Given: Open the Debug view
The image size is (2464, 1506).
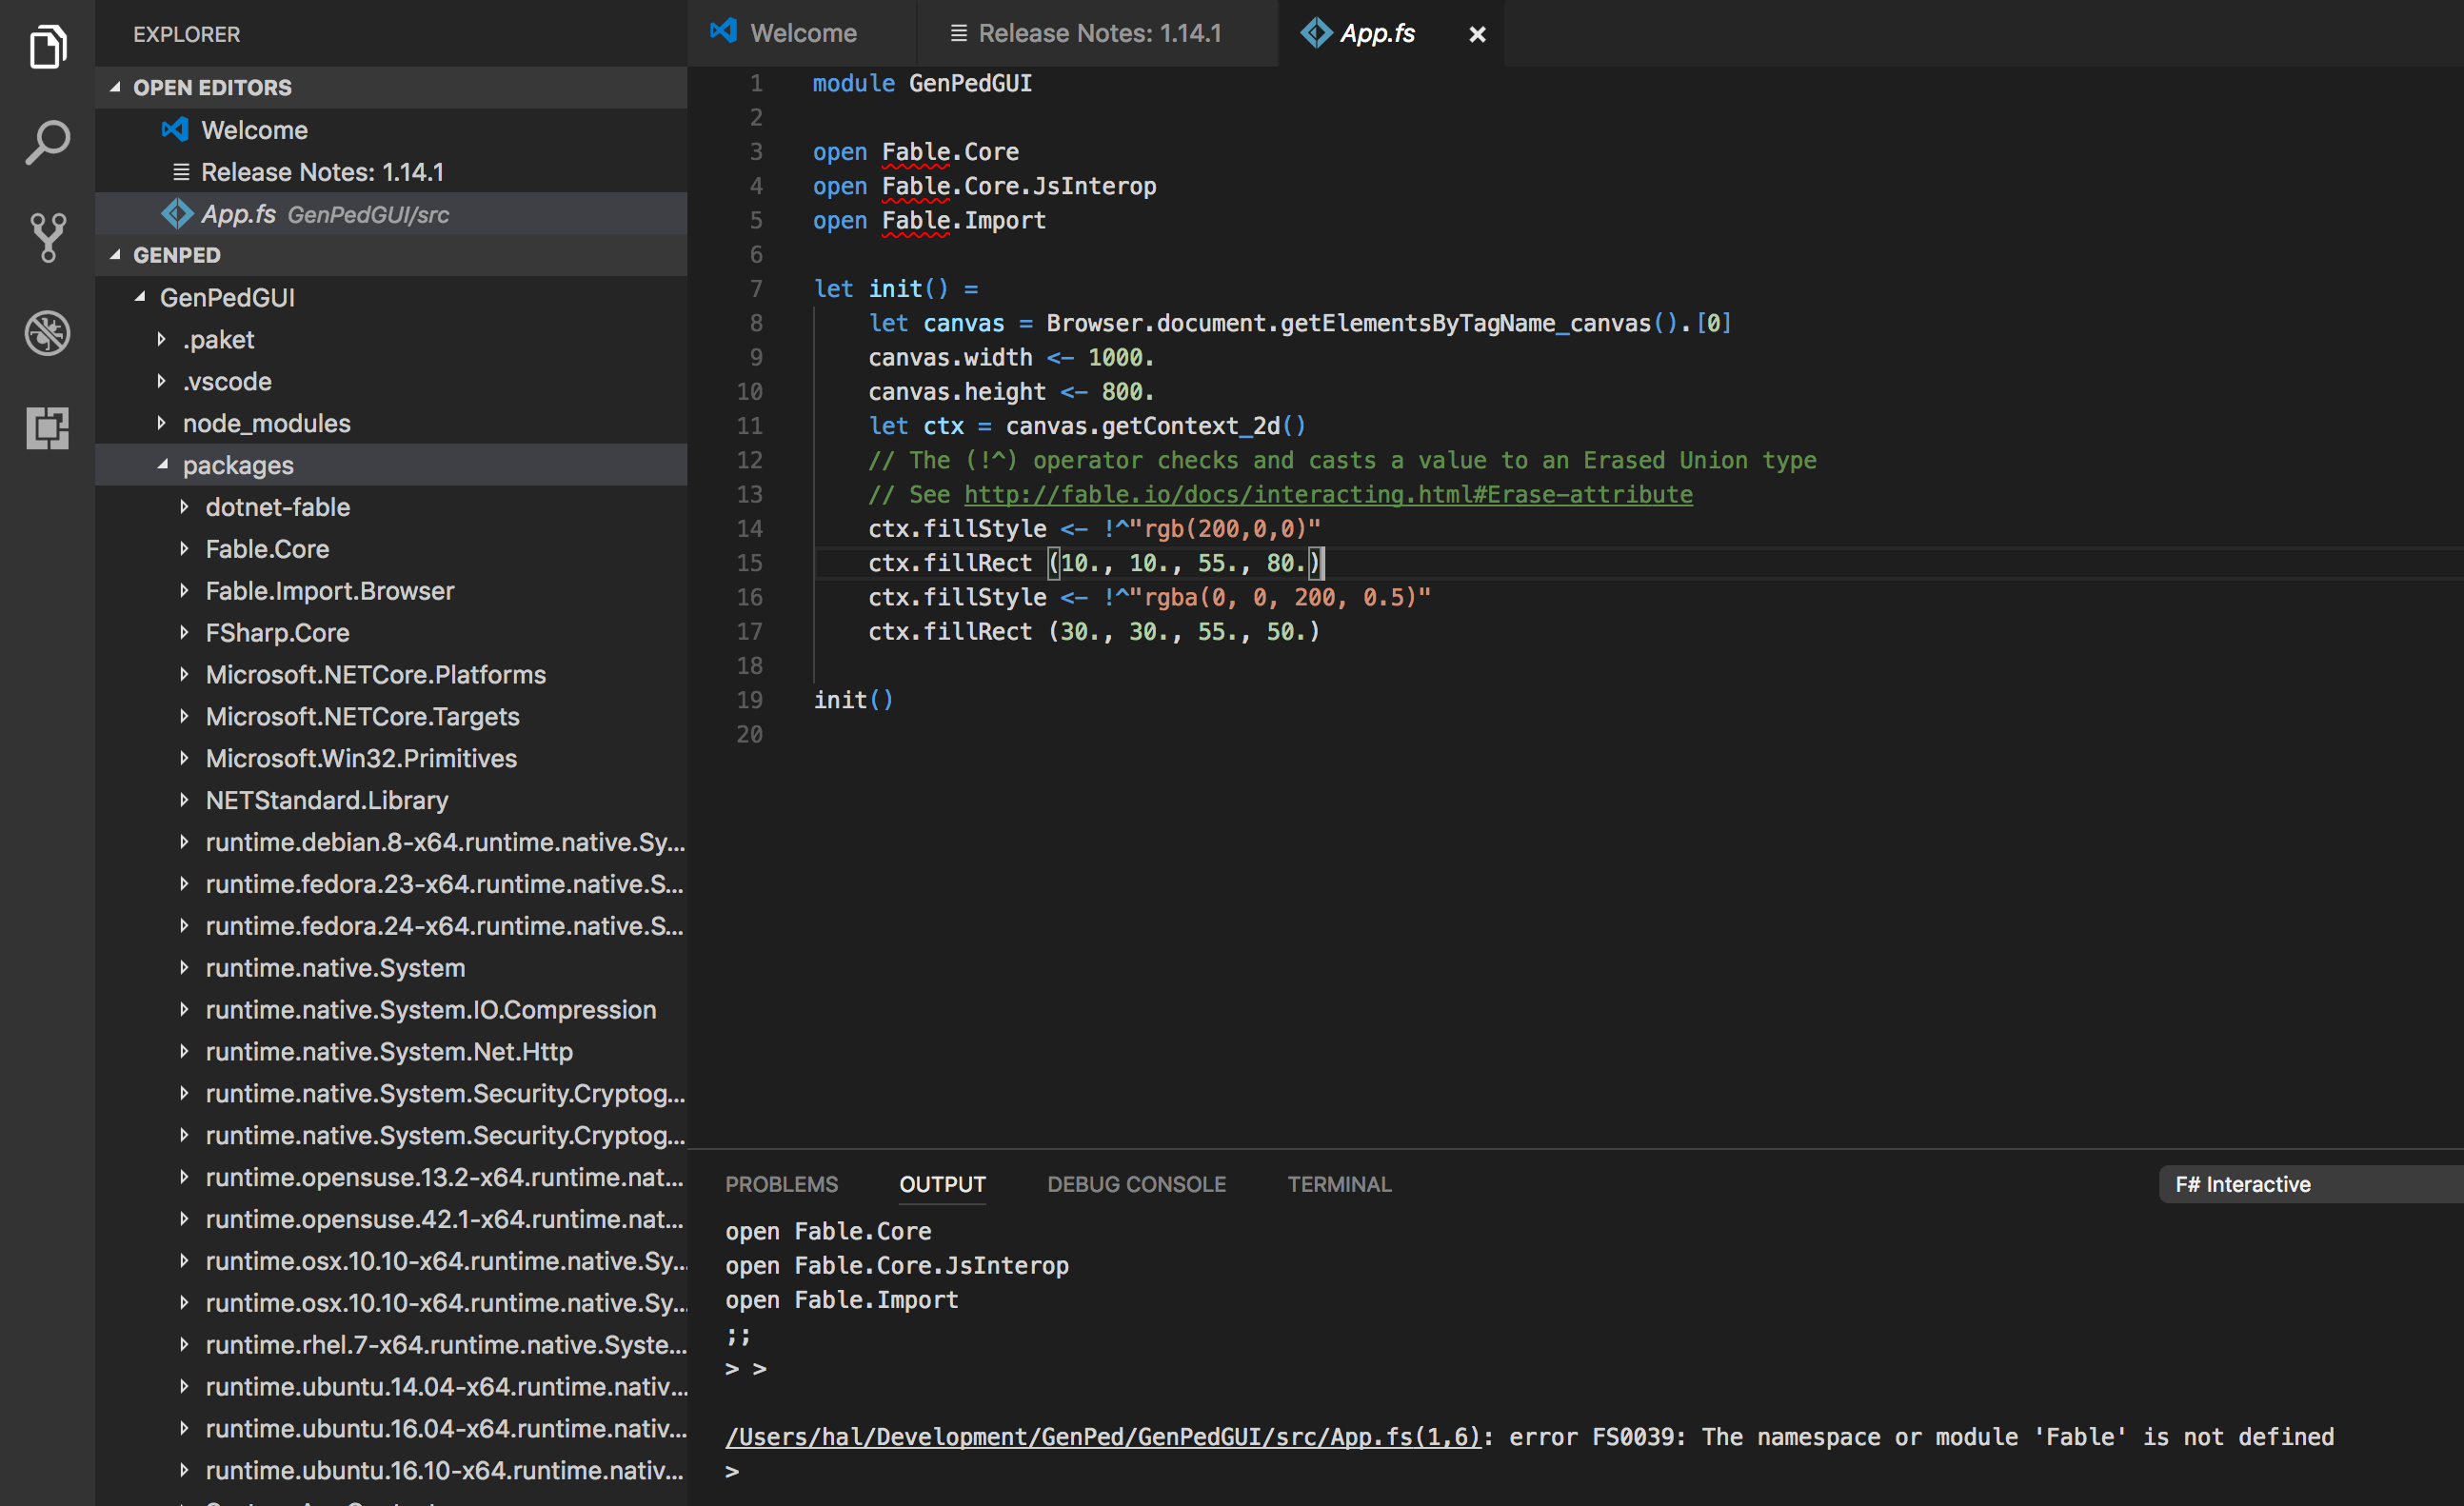Looking at the screenshot, I should coord(46,333).
